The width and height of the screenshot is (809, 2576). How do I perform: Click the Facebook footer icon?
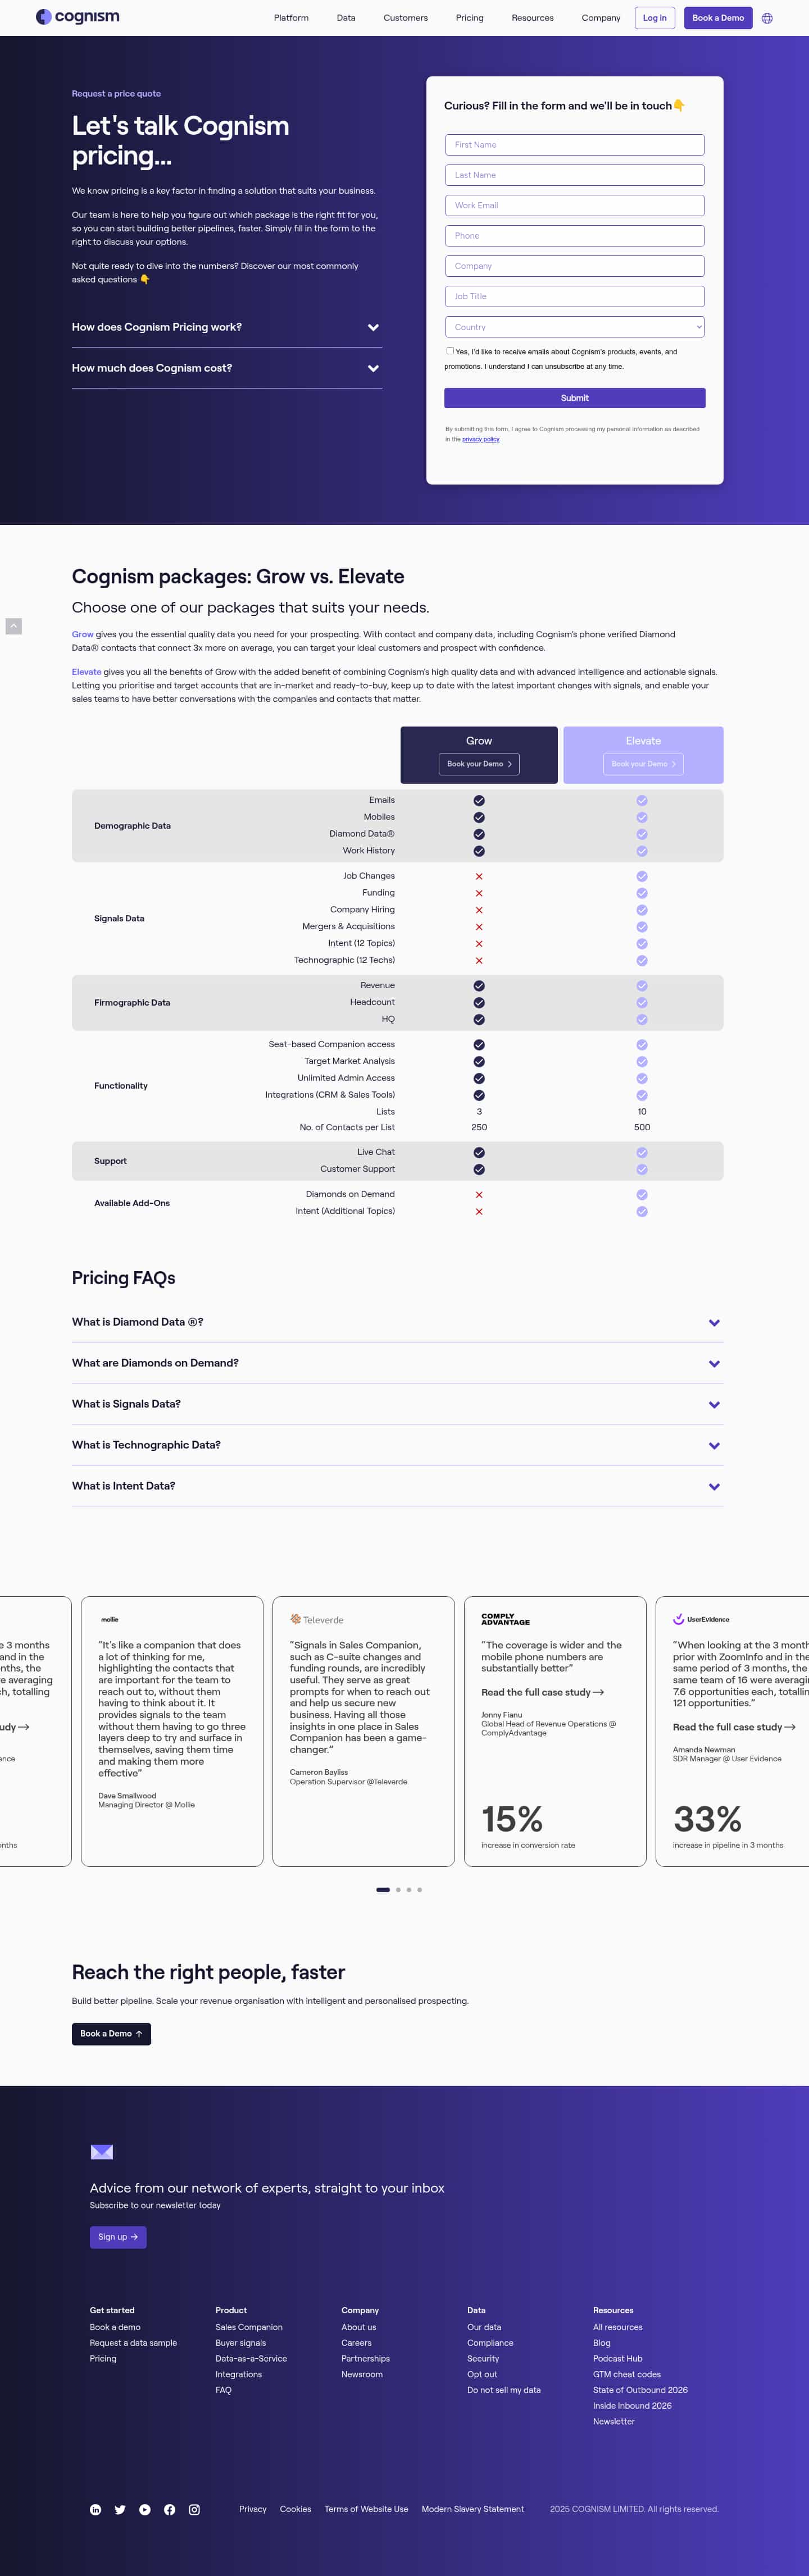click(170, 2509)
